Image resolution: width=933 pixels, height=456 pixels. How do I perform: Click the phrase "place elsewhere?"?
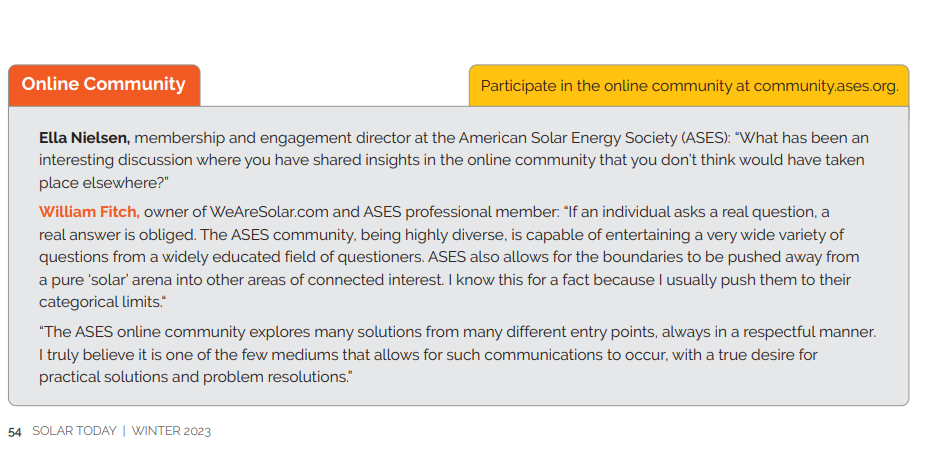103,182
